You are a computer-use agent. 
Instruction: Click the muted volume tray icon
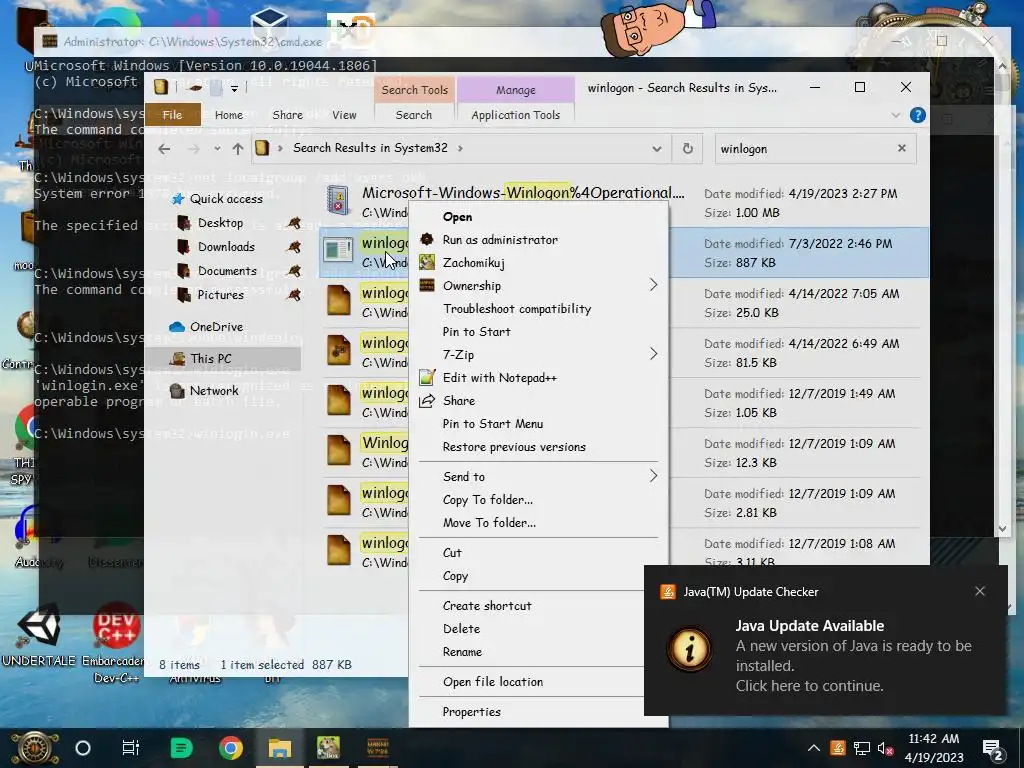[886, 748]
